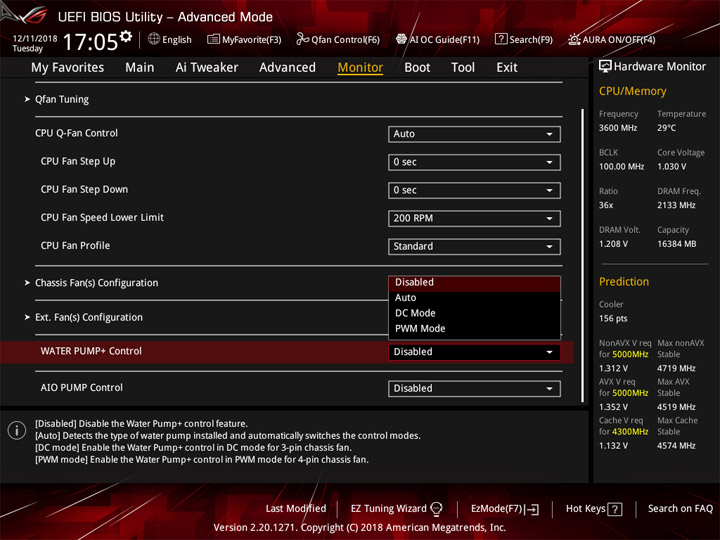Click the 1.030 V core voltage value
This screenshot has width=720, height=540.
coord(672,167)
